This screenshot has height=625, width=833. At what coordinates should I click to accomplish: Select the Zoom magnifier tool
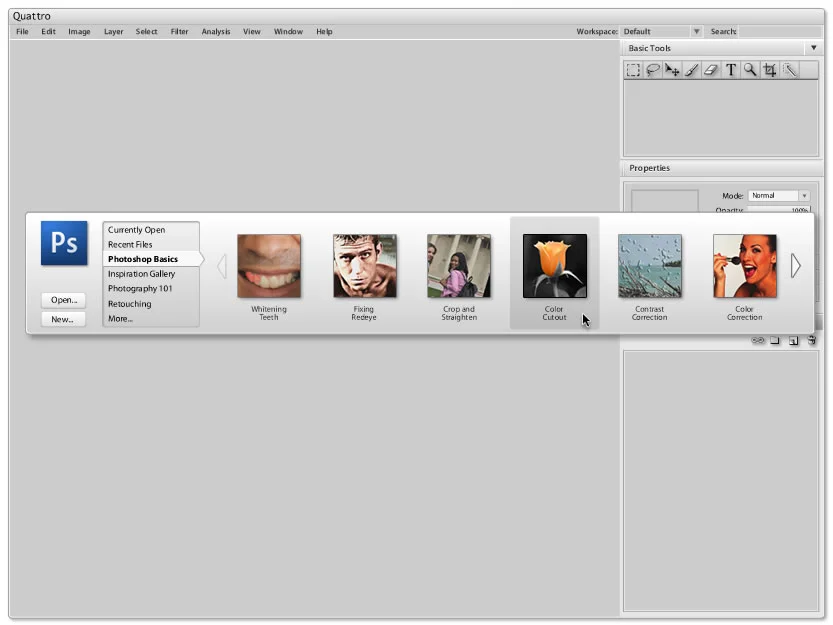750,70
